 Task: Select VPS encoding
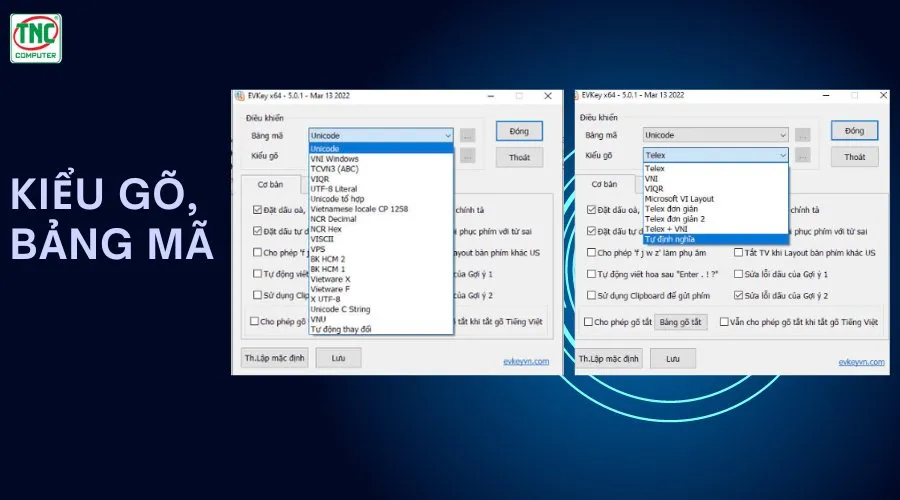(381, 249)
